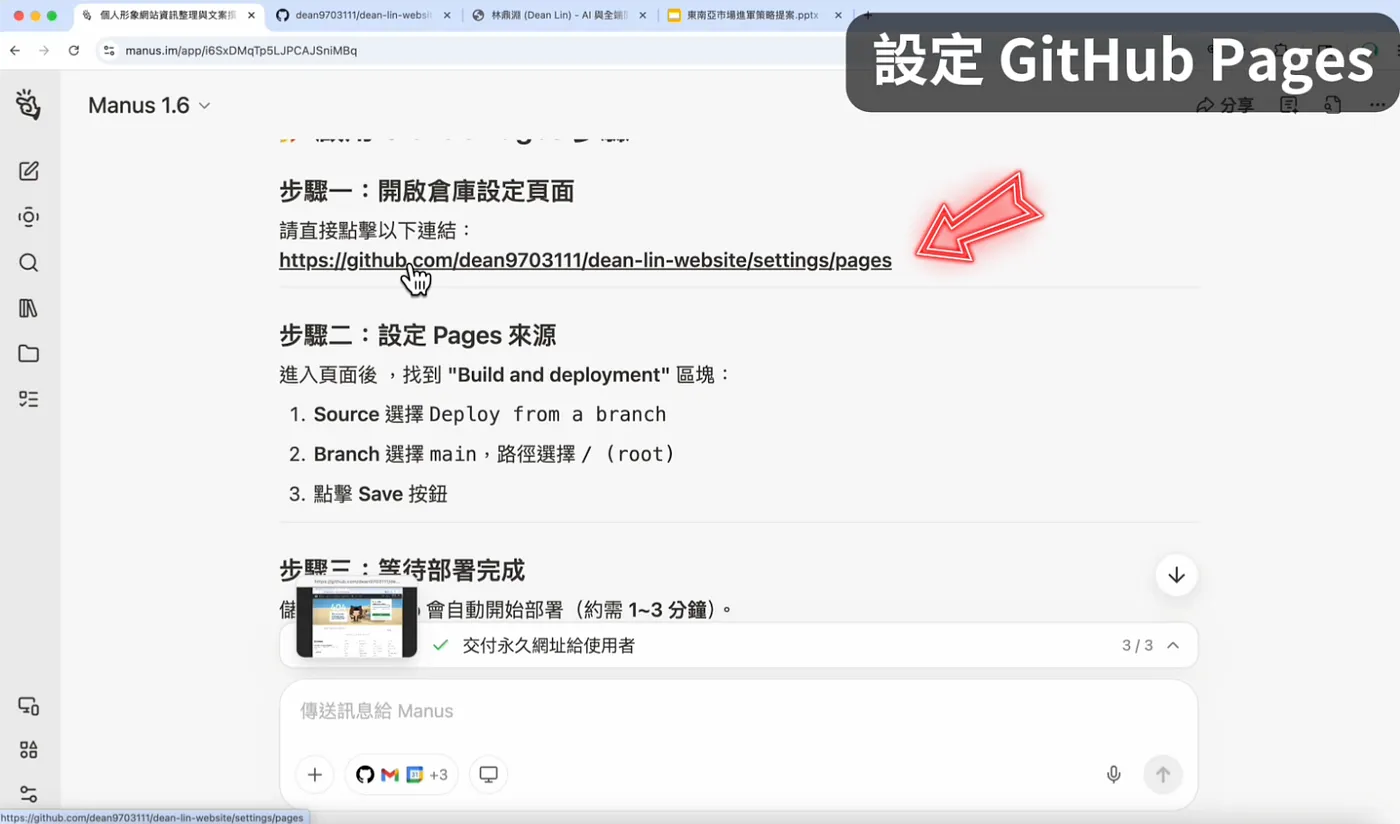This screenshot has width=1400, height=824.
Task: Open the folder icon in the sidebar
Action: point(29,353)
